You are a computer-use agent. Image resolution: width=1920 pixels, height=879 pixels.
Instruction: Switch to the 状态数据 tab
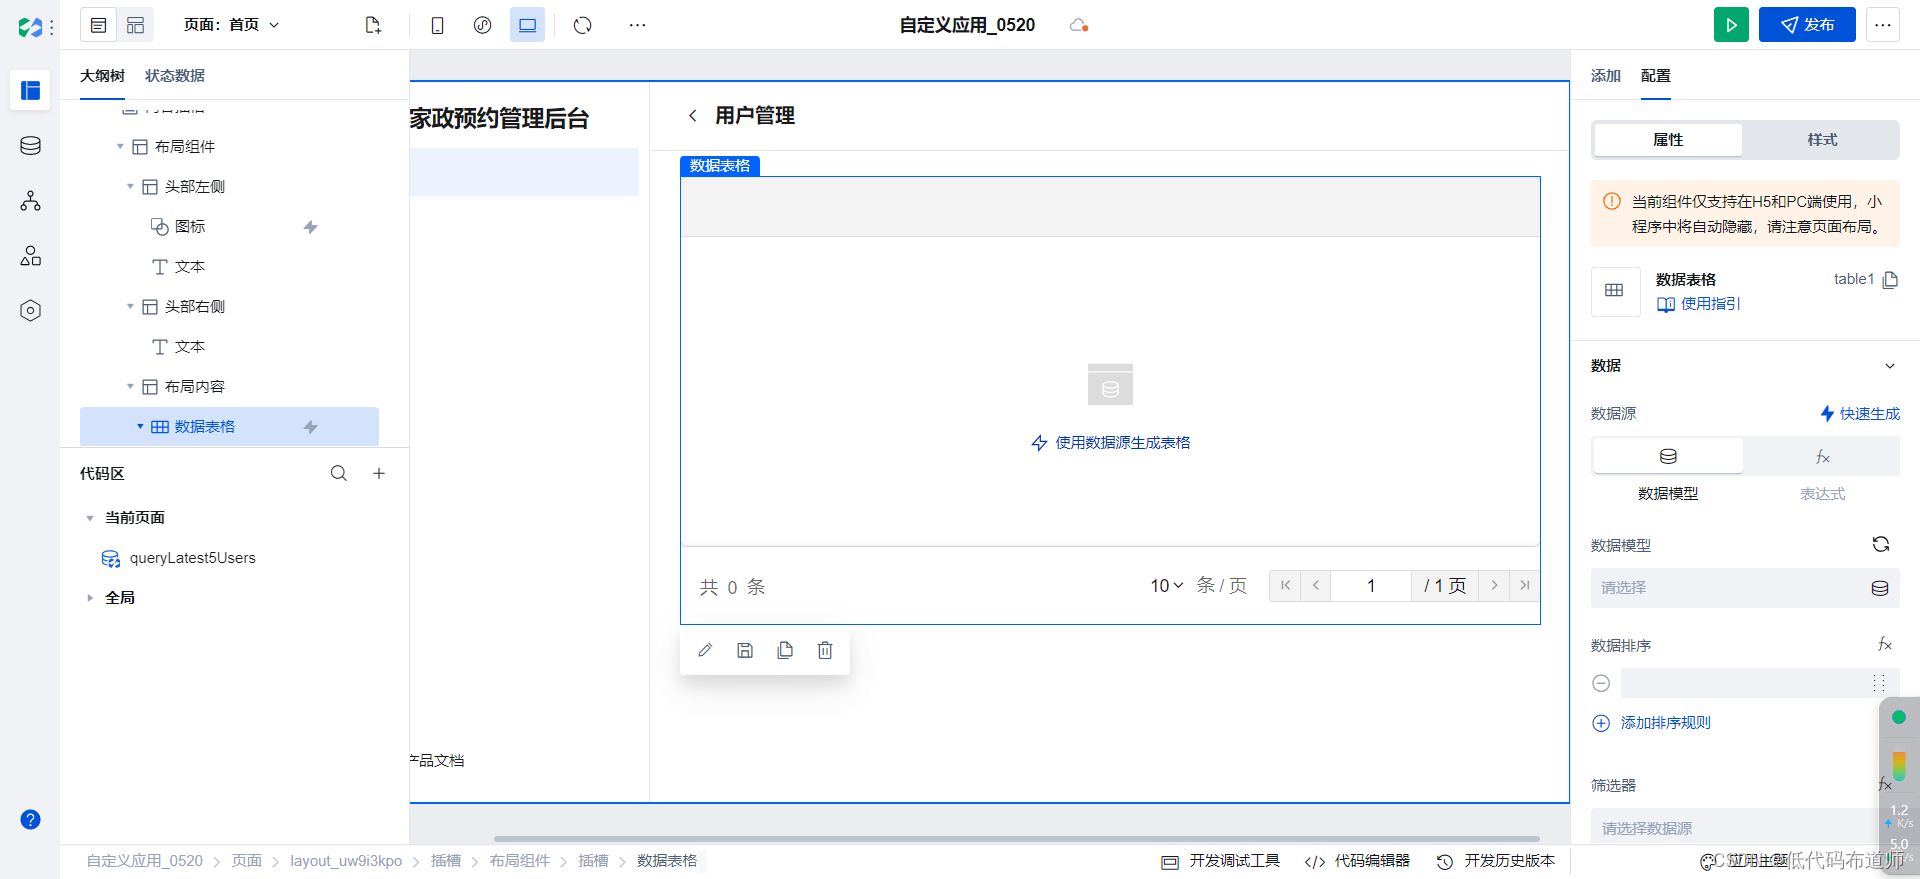point(175,76)
